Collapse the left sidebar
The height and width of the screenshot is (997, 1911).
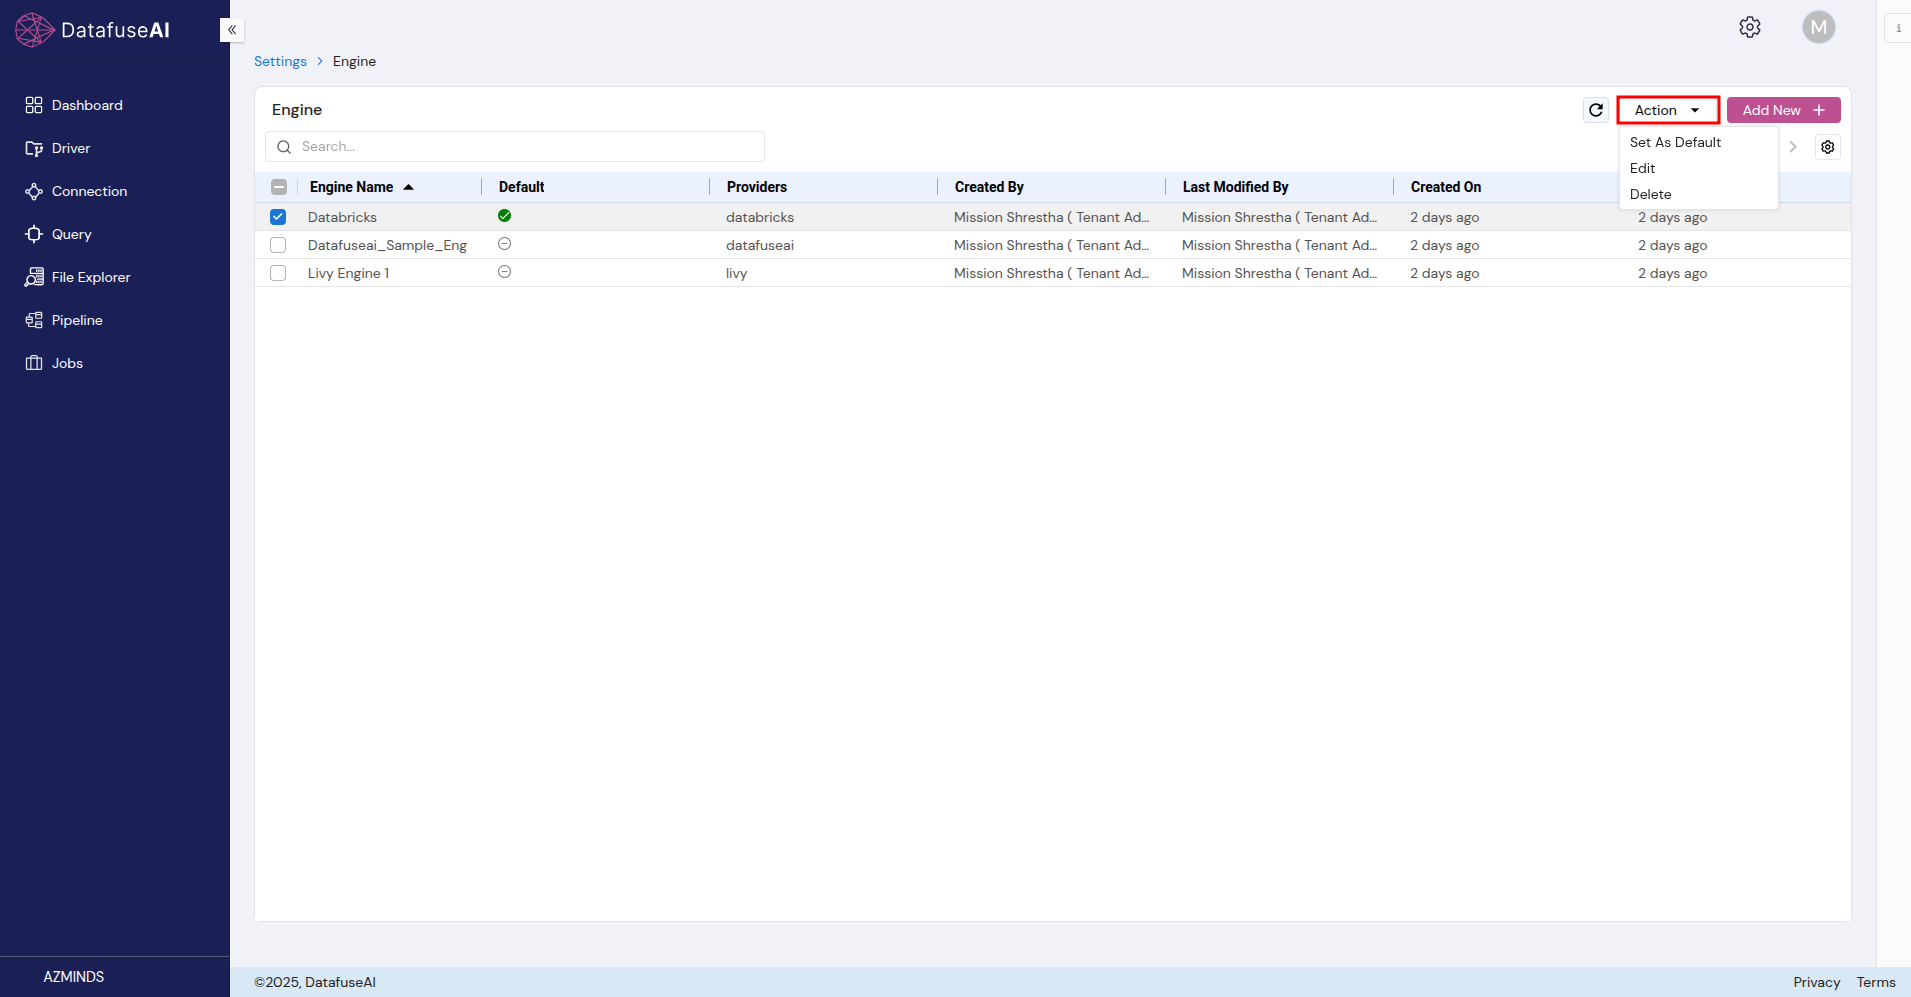point(232,30)
